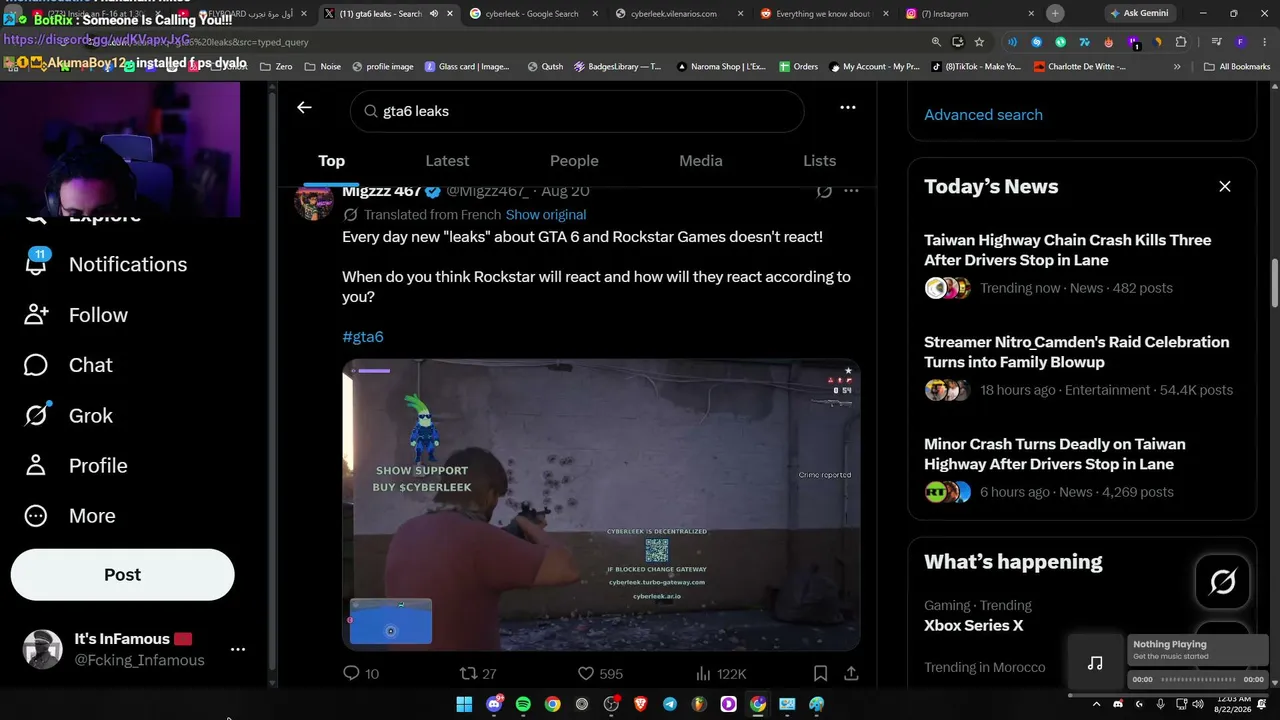
Task: View analytics for the 122K views post
Action: [720, 674]
